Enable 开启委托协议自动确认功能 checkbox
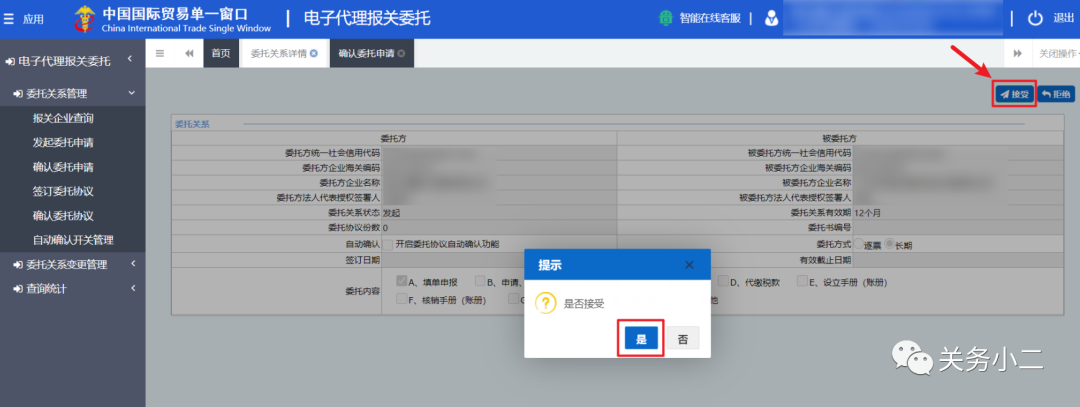Viewport: 1080px width, 407px height. pos(387,244)
